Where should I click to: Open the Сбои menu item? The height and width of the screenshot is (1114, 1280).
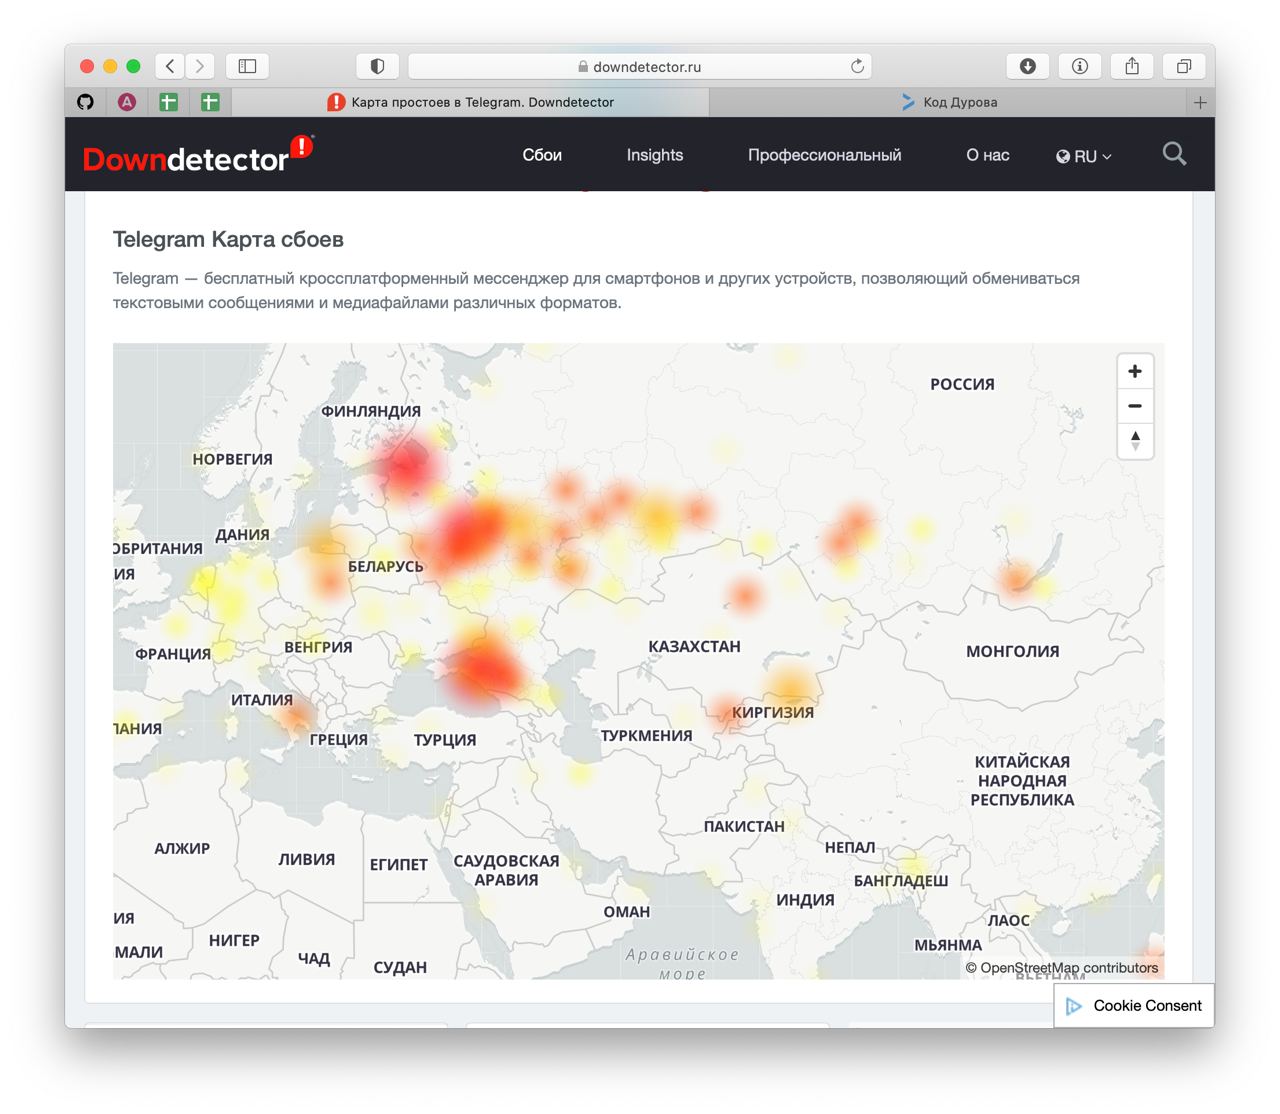pyautogui.click(x=542, y=155)
